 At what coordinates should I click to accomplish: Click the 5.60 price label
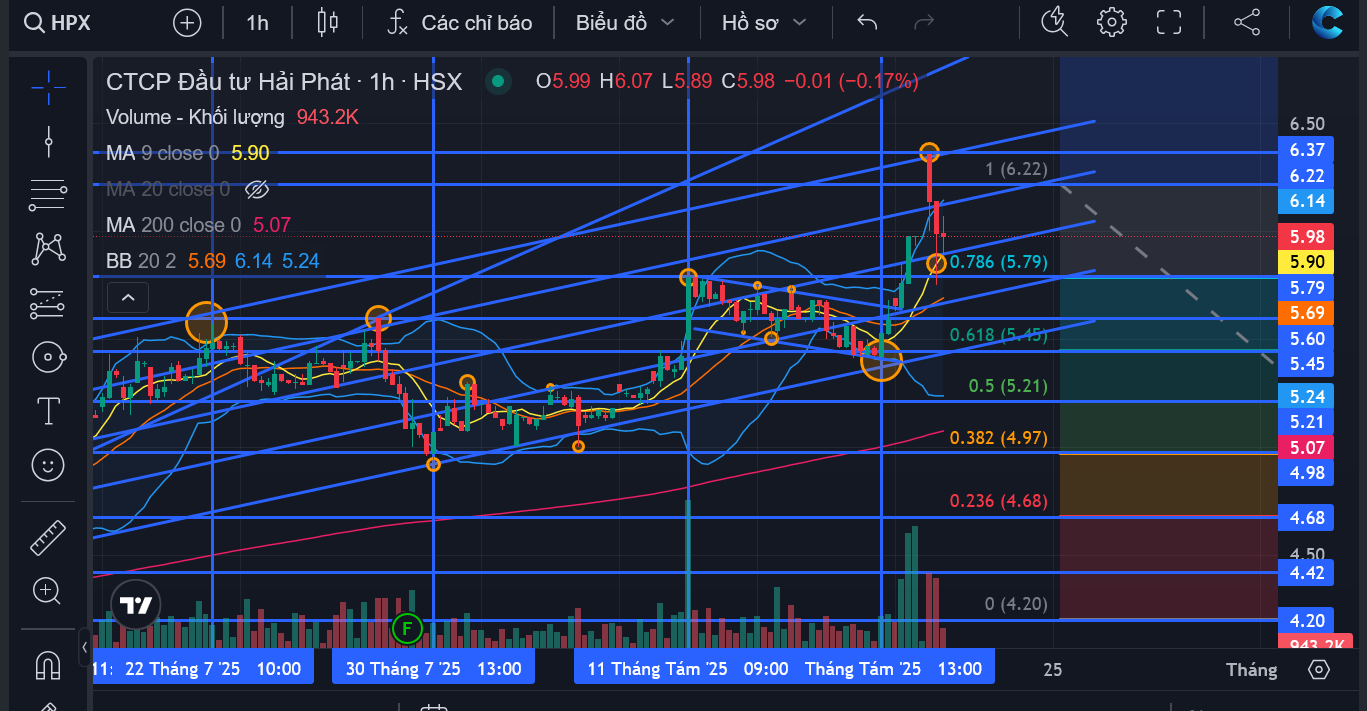click(x=1306, y=339)
